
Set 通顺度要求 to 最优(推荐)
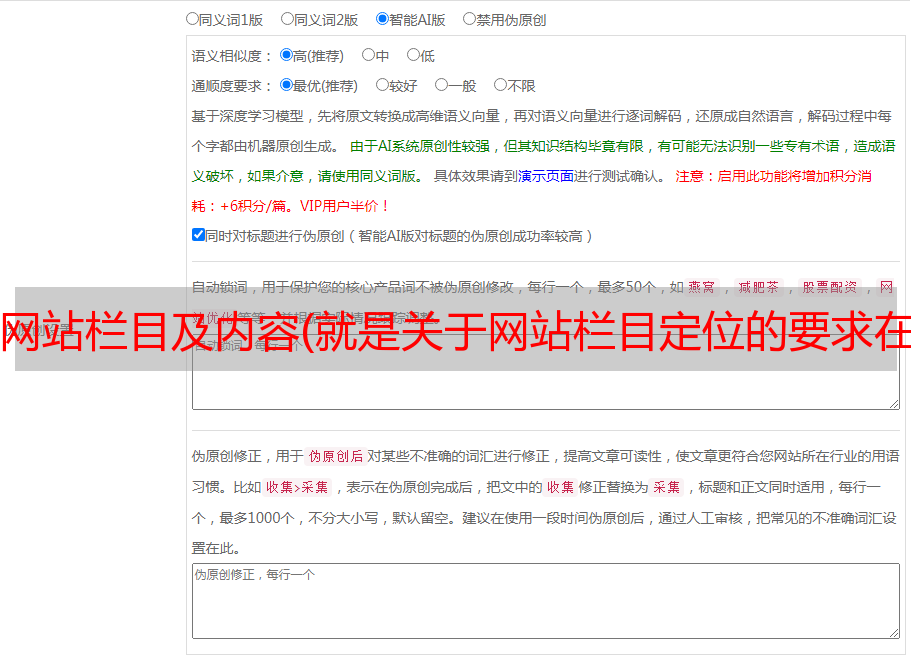tap(286, 85)
